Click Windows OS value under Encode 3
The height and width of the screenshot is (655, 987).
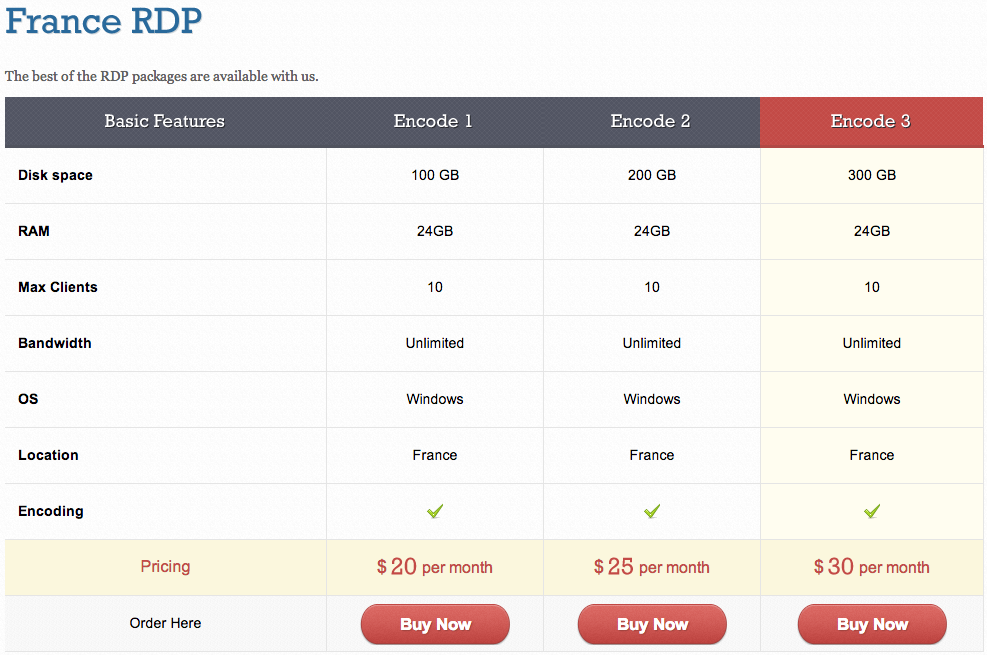click(872, 399)
